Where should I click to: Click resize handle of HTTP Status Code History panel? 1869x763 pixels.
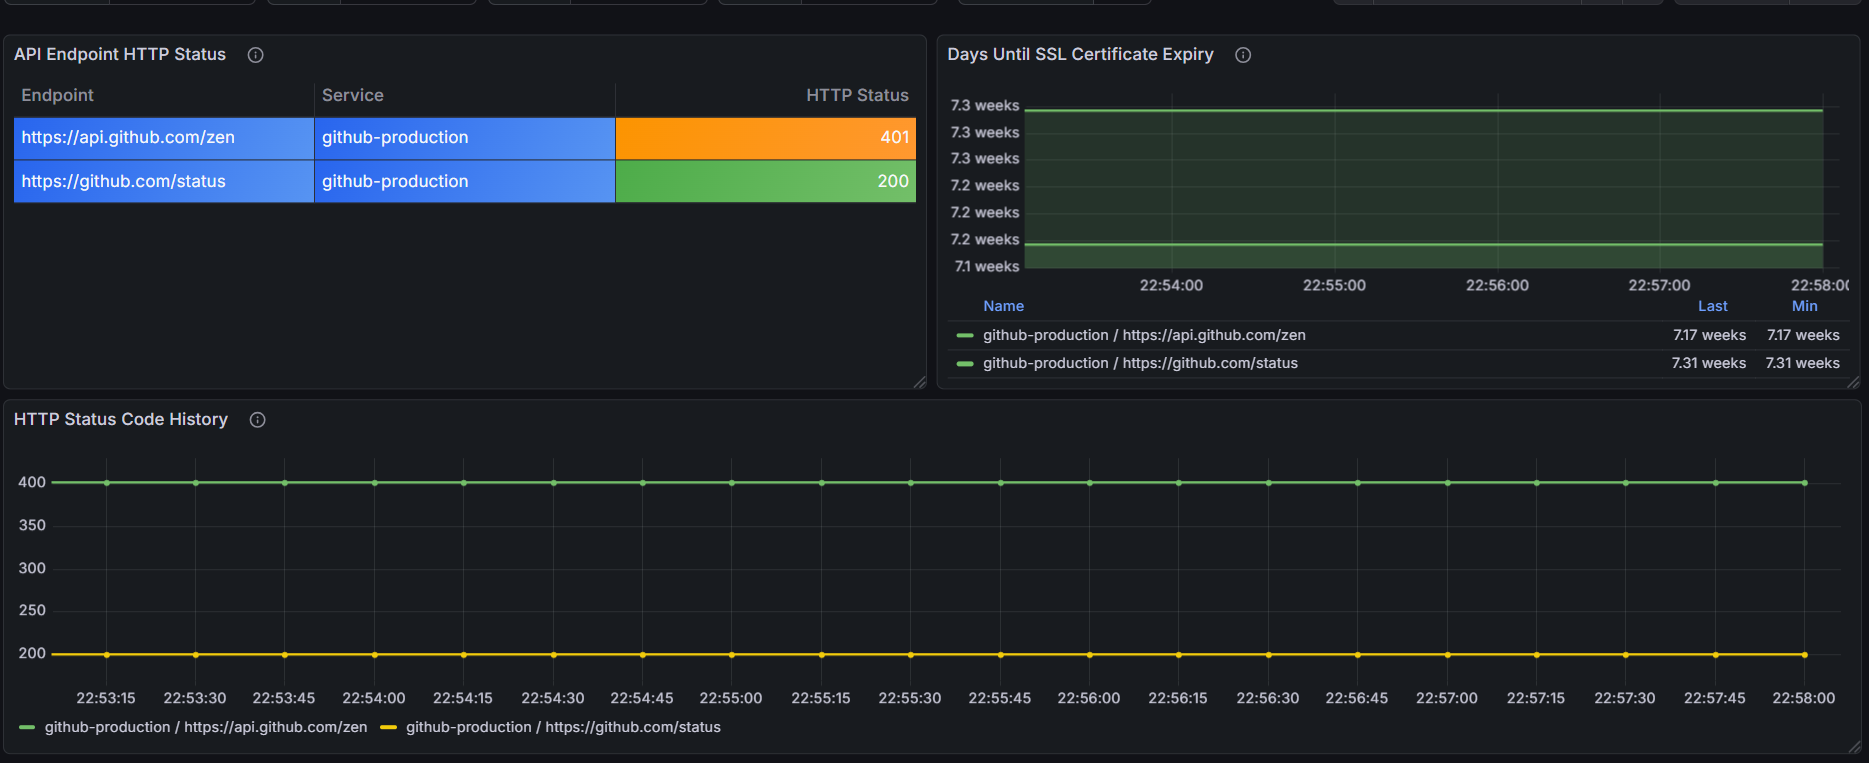1853,747
